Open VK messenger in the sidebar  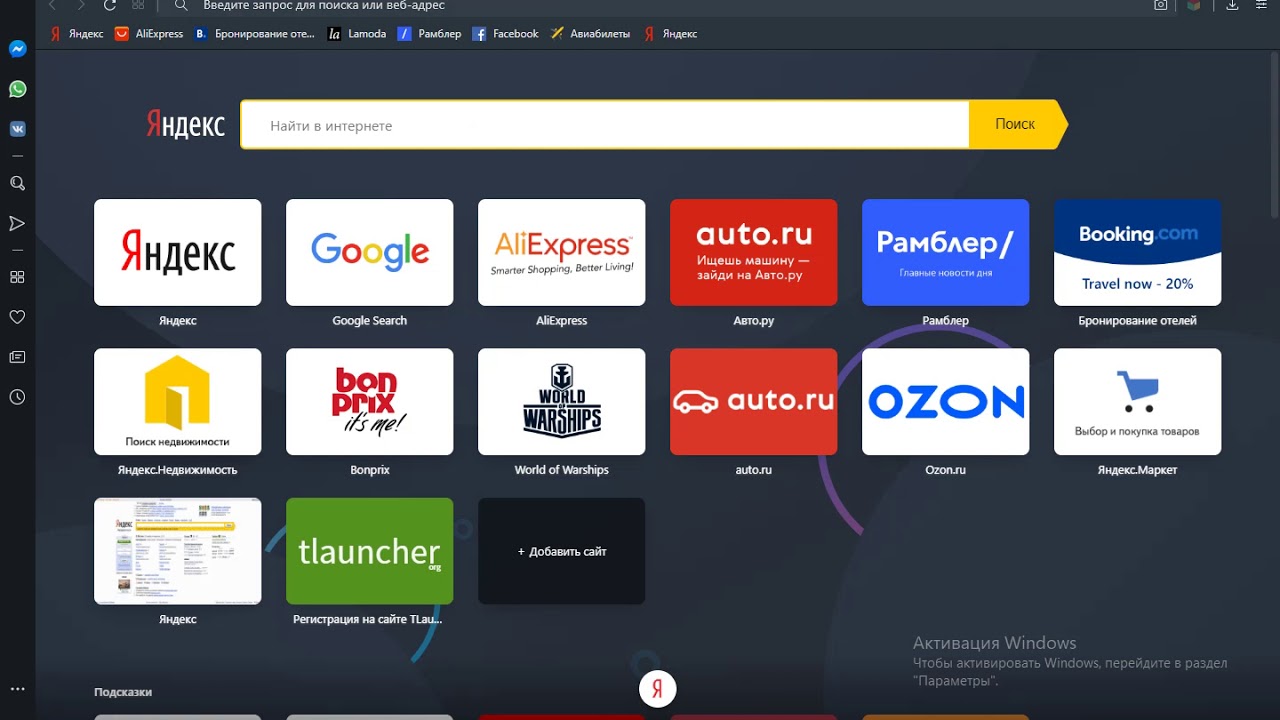[x=17, y=129]
